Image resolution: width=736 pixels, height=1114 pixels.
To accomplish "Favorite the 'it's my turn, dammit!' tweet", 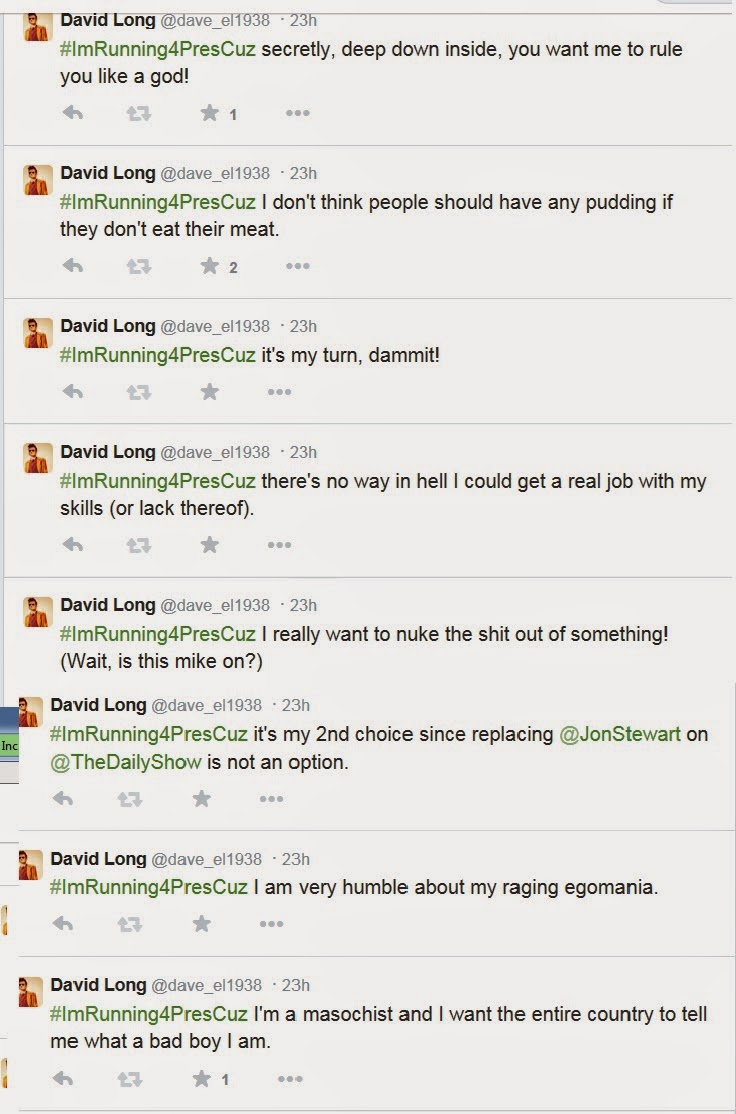I will (x=209, y=392).
